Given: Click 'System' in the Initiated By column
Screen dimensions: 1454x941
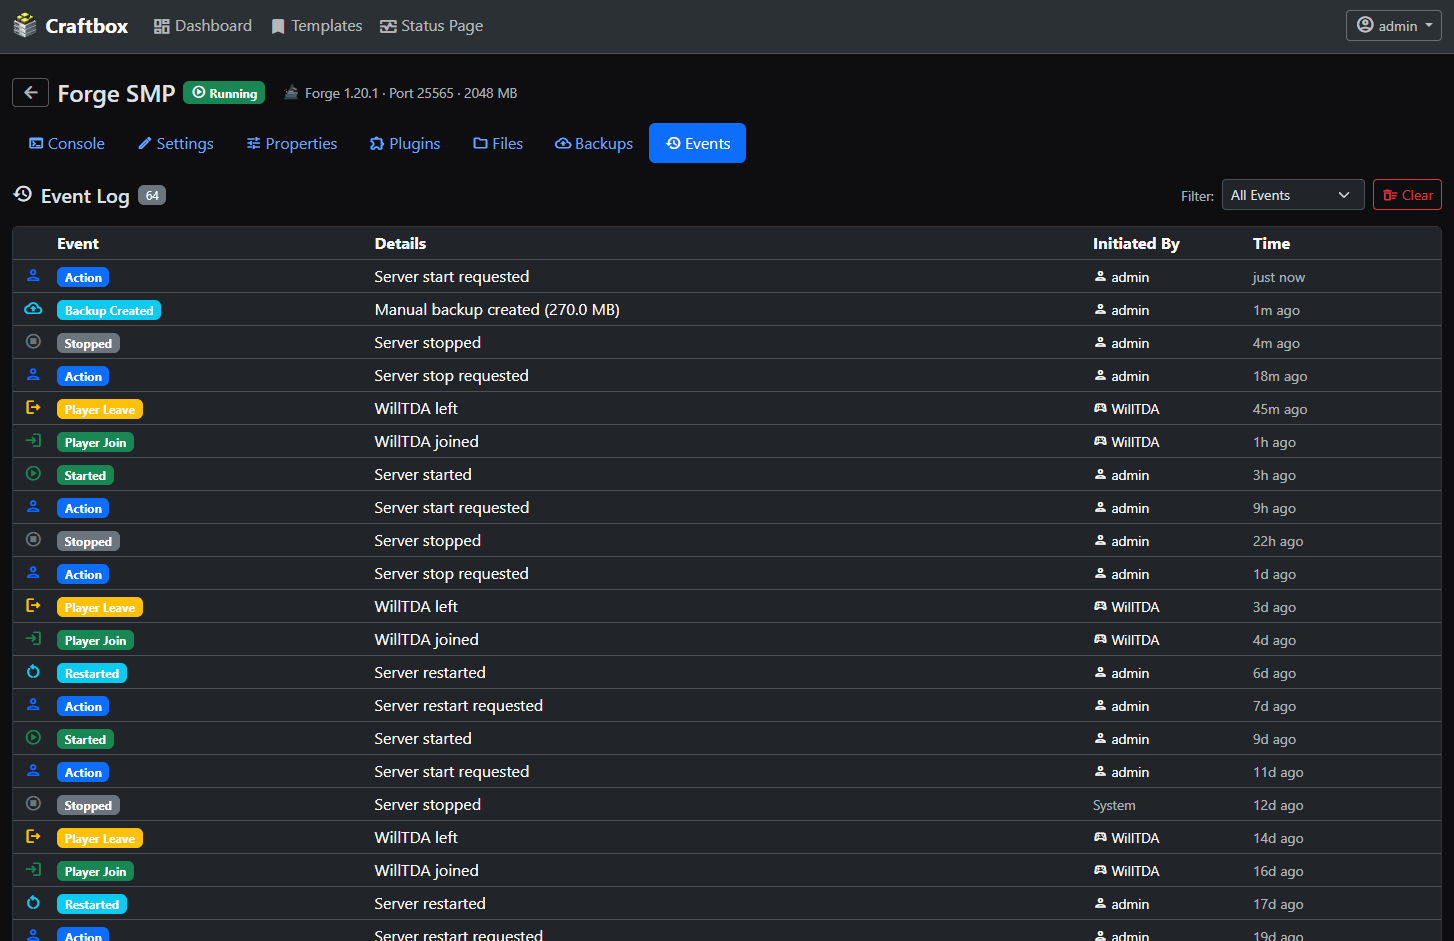Looking at the screenshot, I should pyautogui.click(x=1114, y=805).
